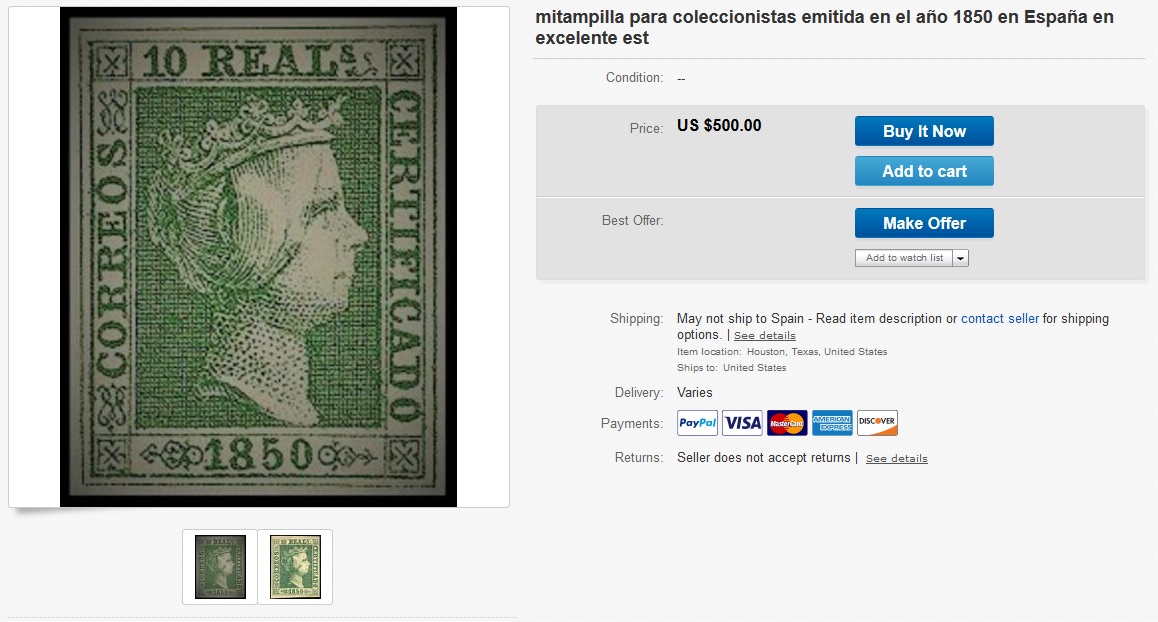The image size is (1158, 622).
Task: Open shipping See details link
Action: (764, 335)
